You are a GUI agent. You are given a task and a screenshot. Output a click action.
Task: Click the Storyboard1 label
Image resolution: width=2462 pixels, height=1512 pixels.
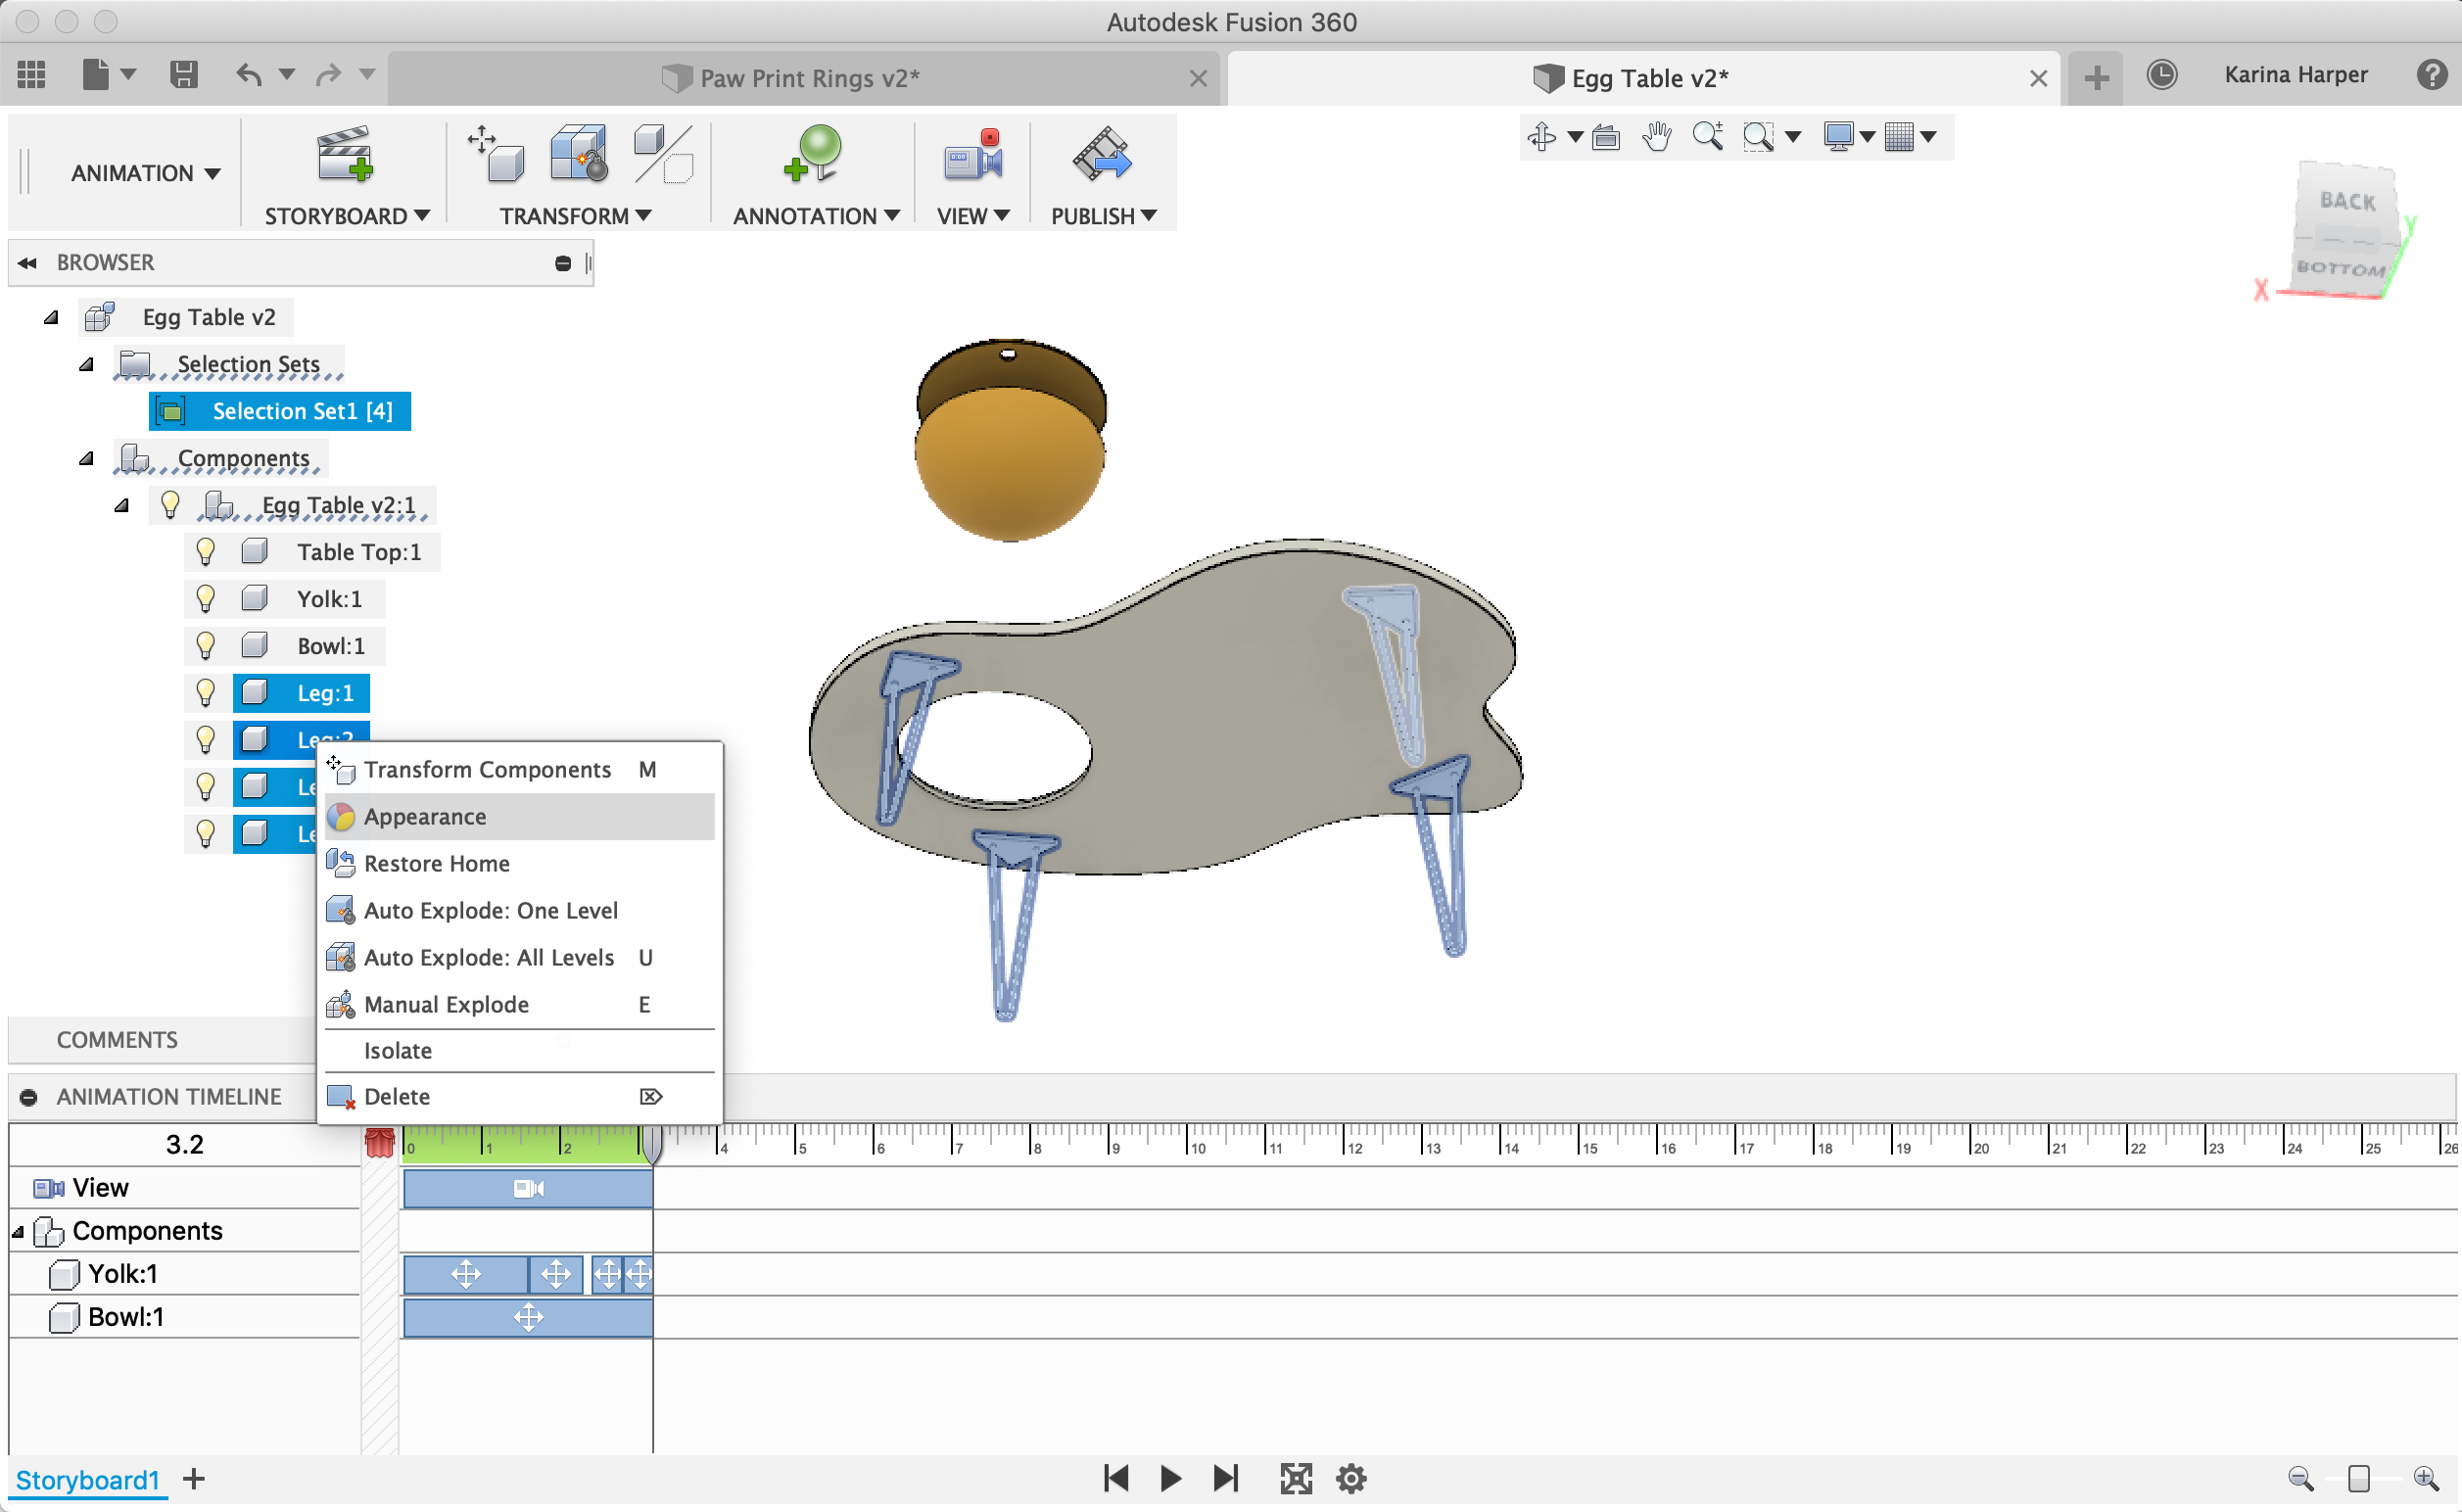88,1480
